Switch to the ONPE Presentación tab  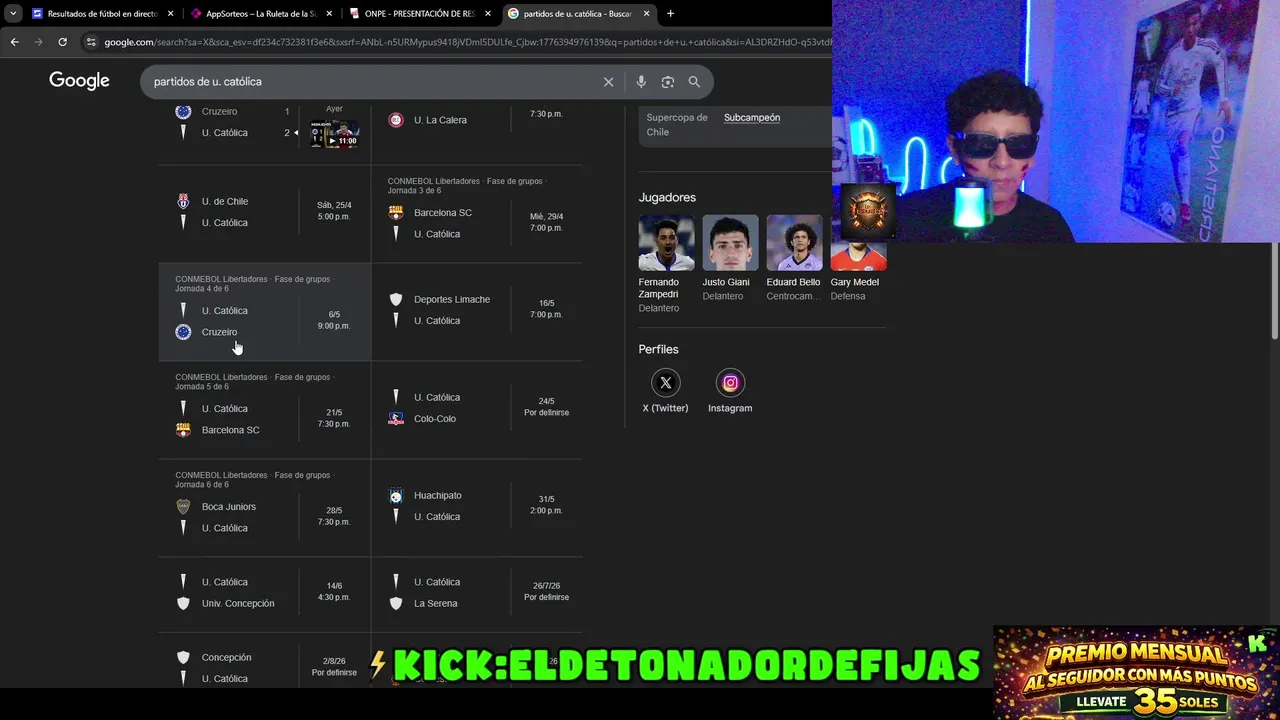tap(419, 14)
